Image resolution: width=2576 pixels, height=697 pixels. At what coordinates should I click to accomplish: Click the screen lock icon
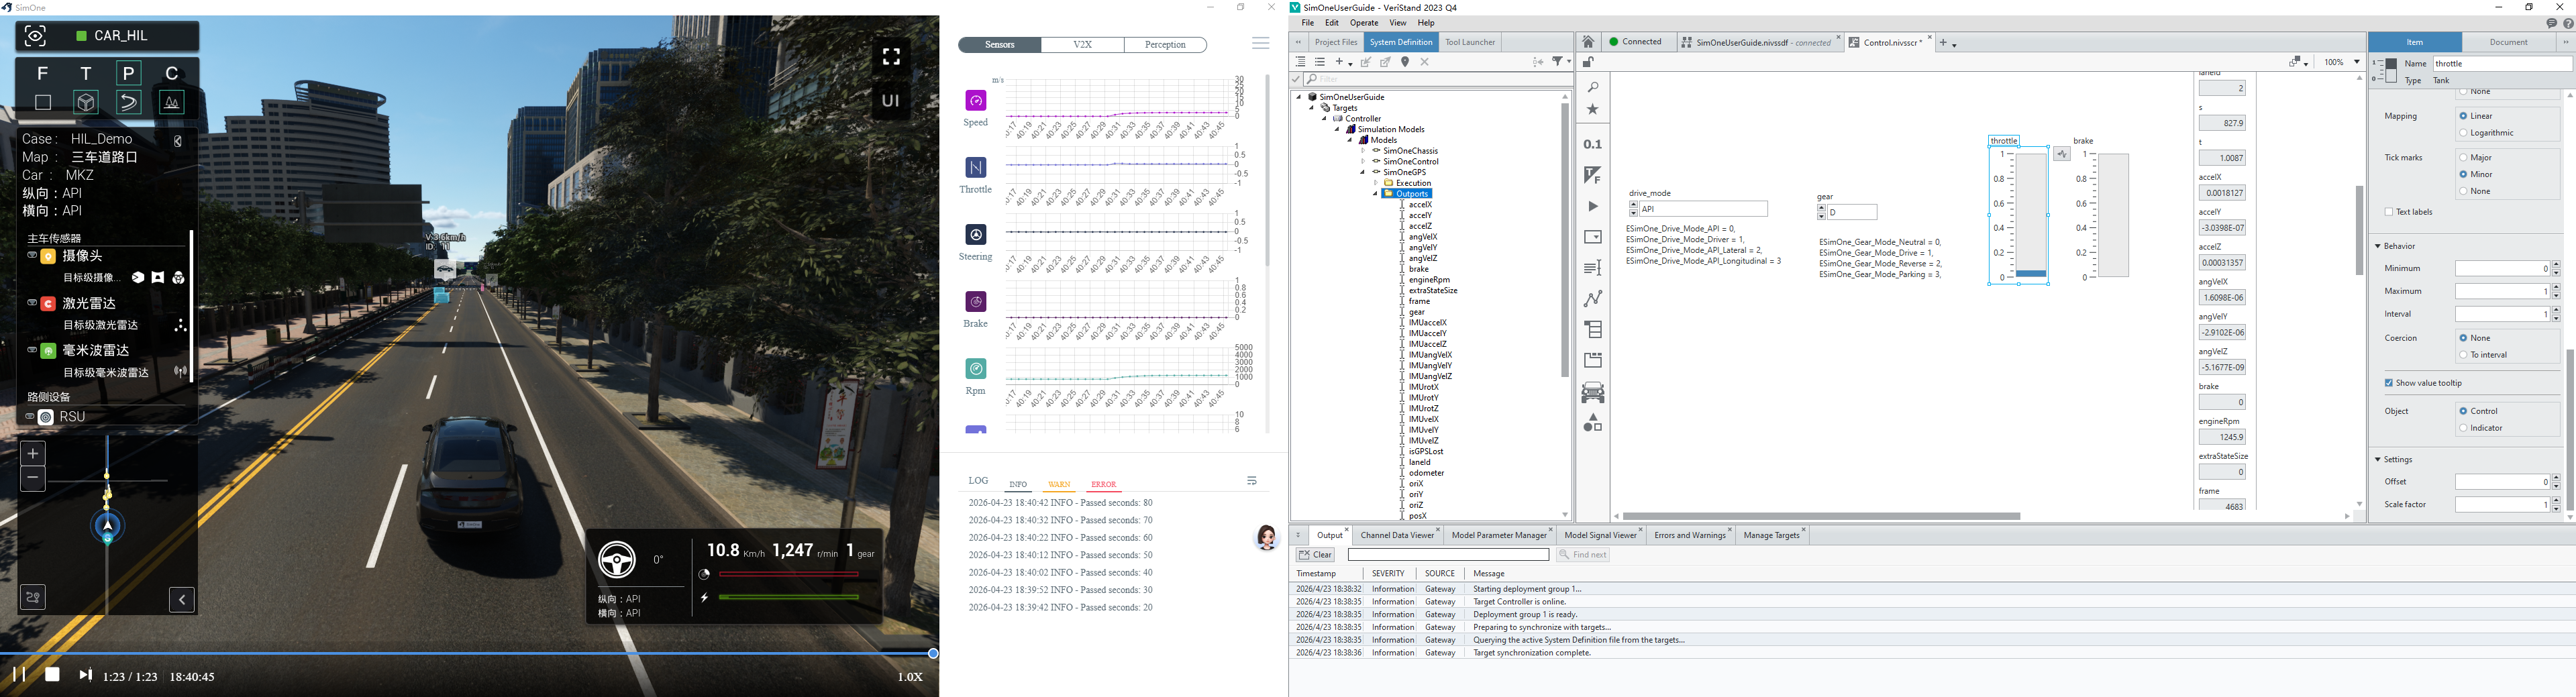(x=1587, y=63)
